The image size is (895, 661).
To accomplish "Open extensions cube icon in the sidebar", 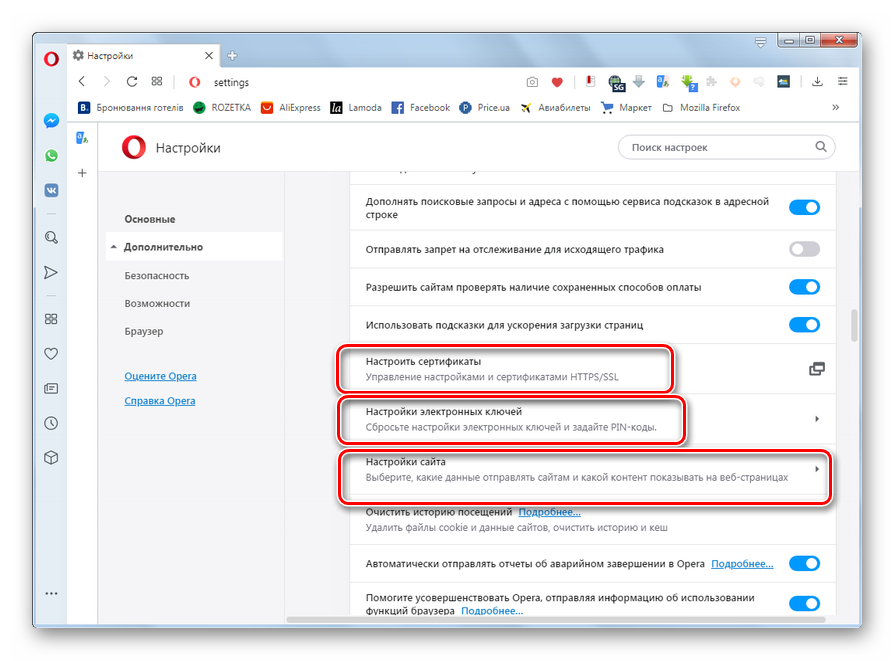I will pyautogui.click(x=51, y=458).
